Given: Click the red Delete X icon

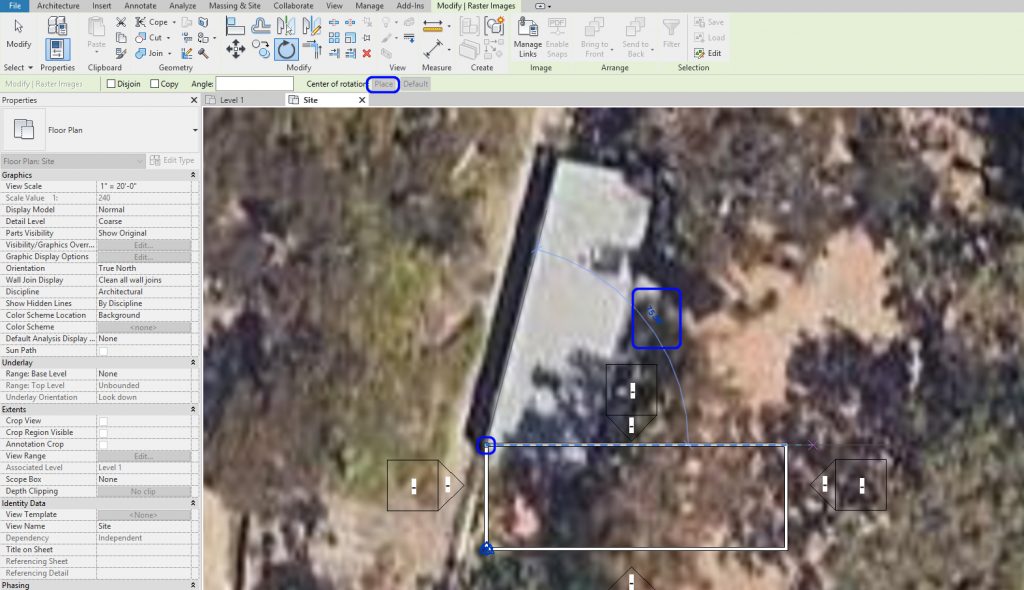Looking at the screenshot, I should (x=367, y=53).
